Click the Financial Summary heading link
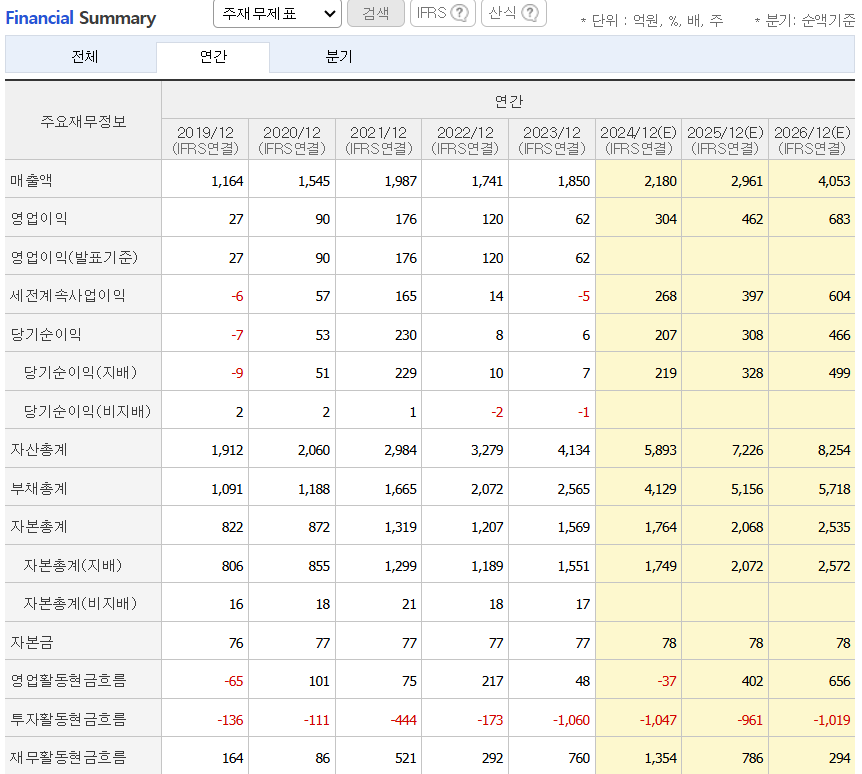This screenshot has width=862, height=774. [80, 18]
